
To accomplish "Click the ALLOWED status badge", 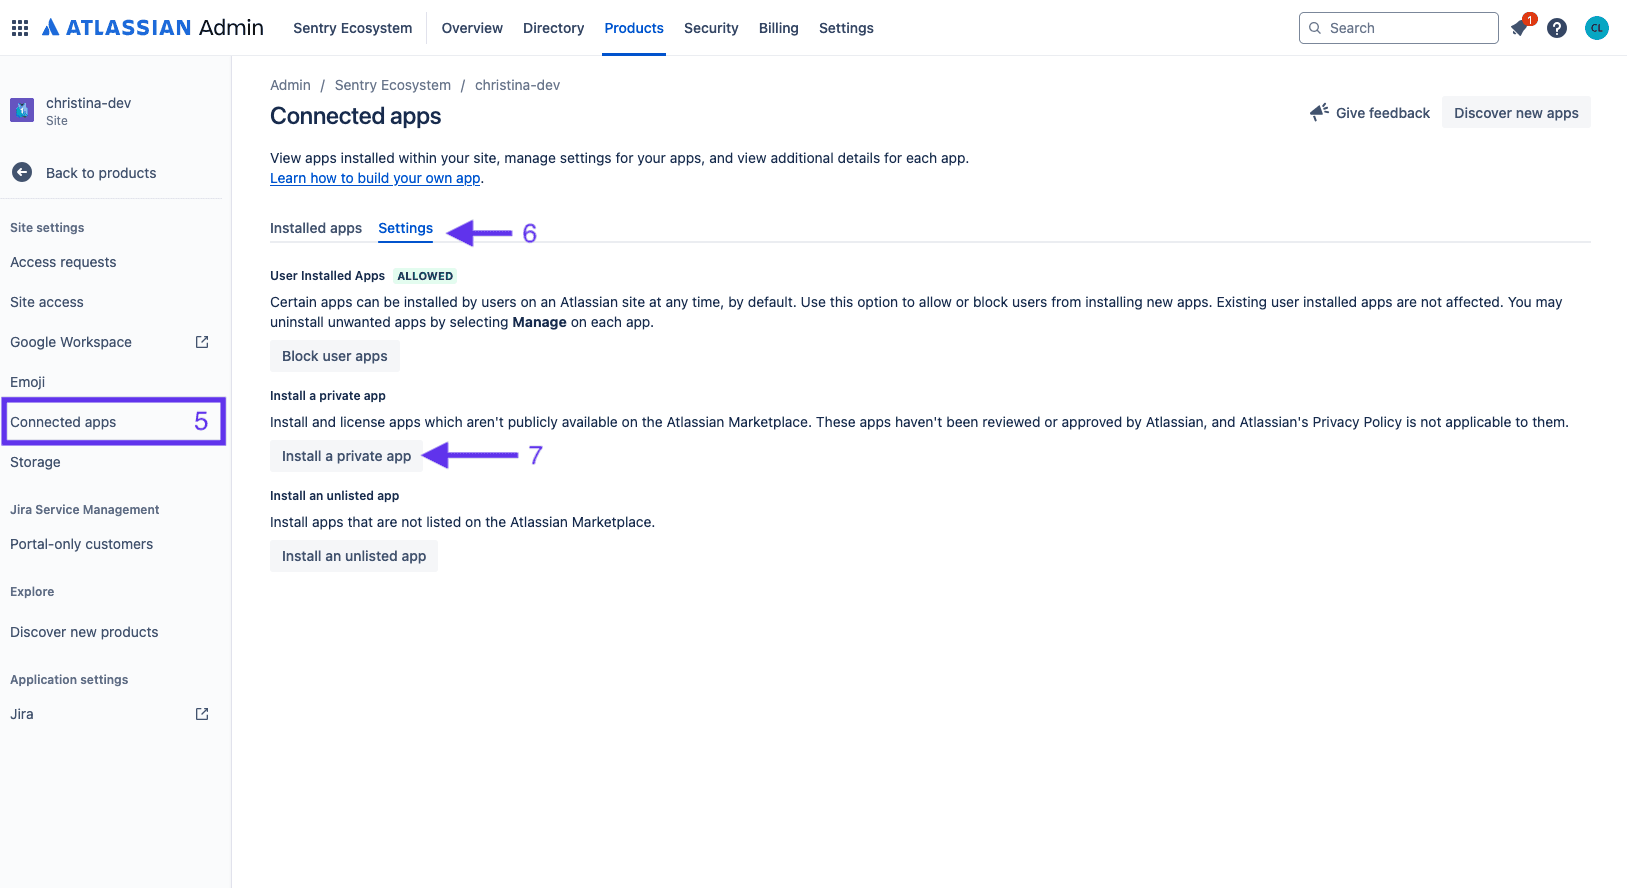I will (425, 276).
